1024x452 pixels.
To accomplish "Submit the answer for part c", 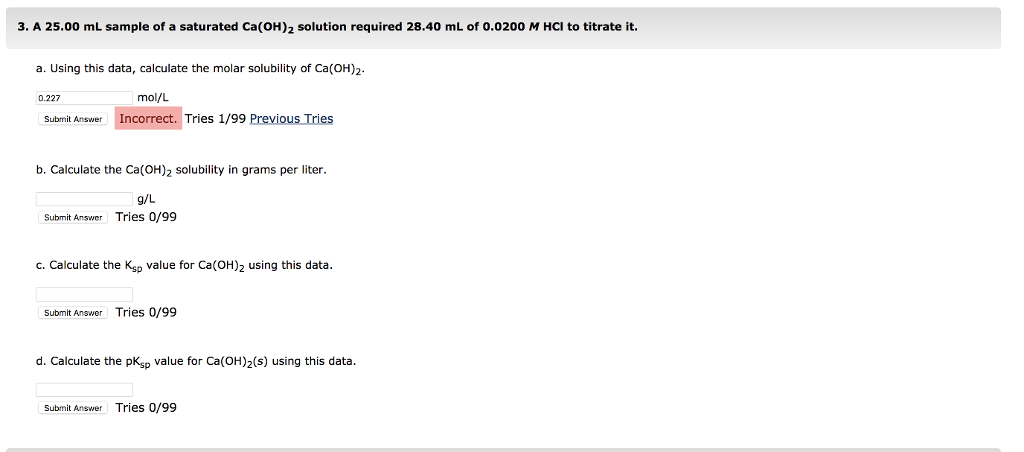I will click(73, 313).
